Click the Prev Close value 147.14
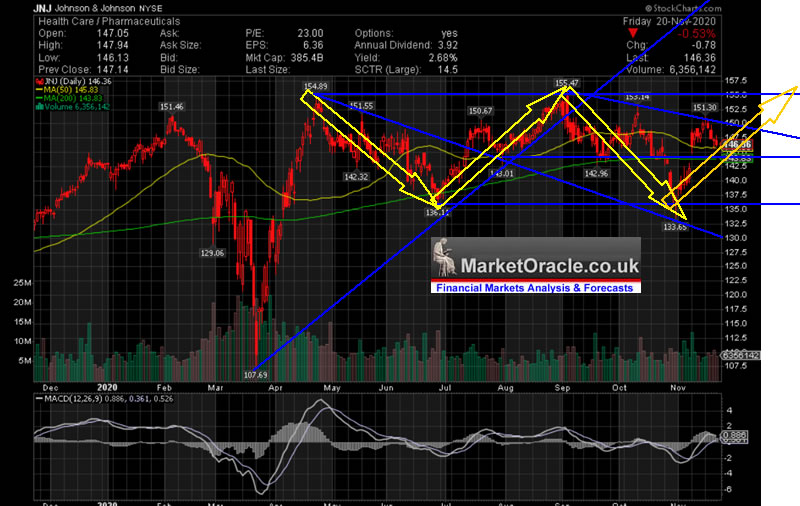Screen dimensions: 800x506 tap(113, 69)
